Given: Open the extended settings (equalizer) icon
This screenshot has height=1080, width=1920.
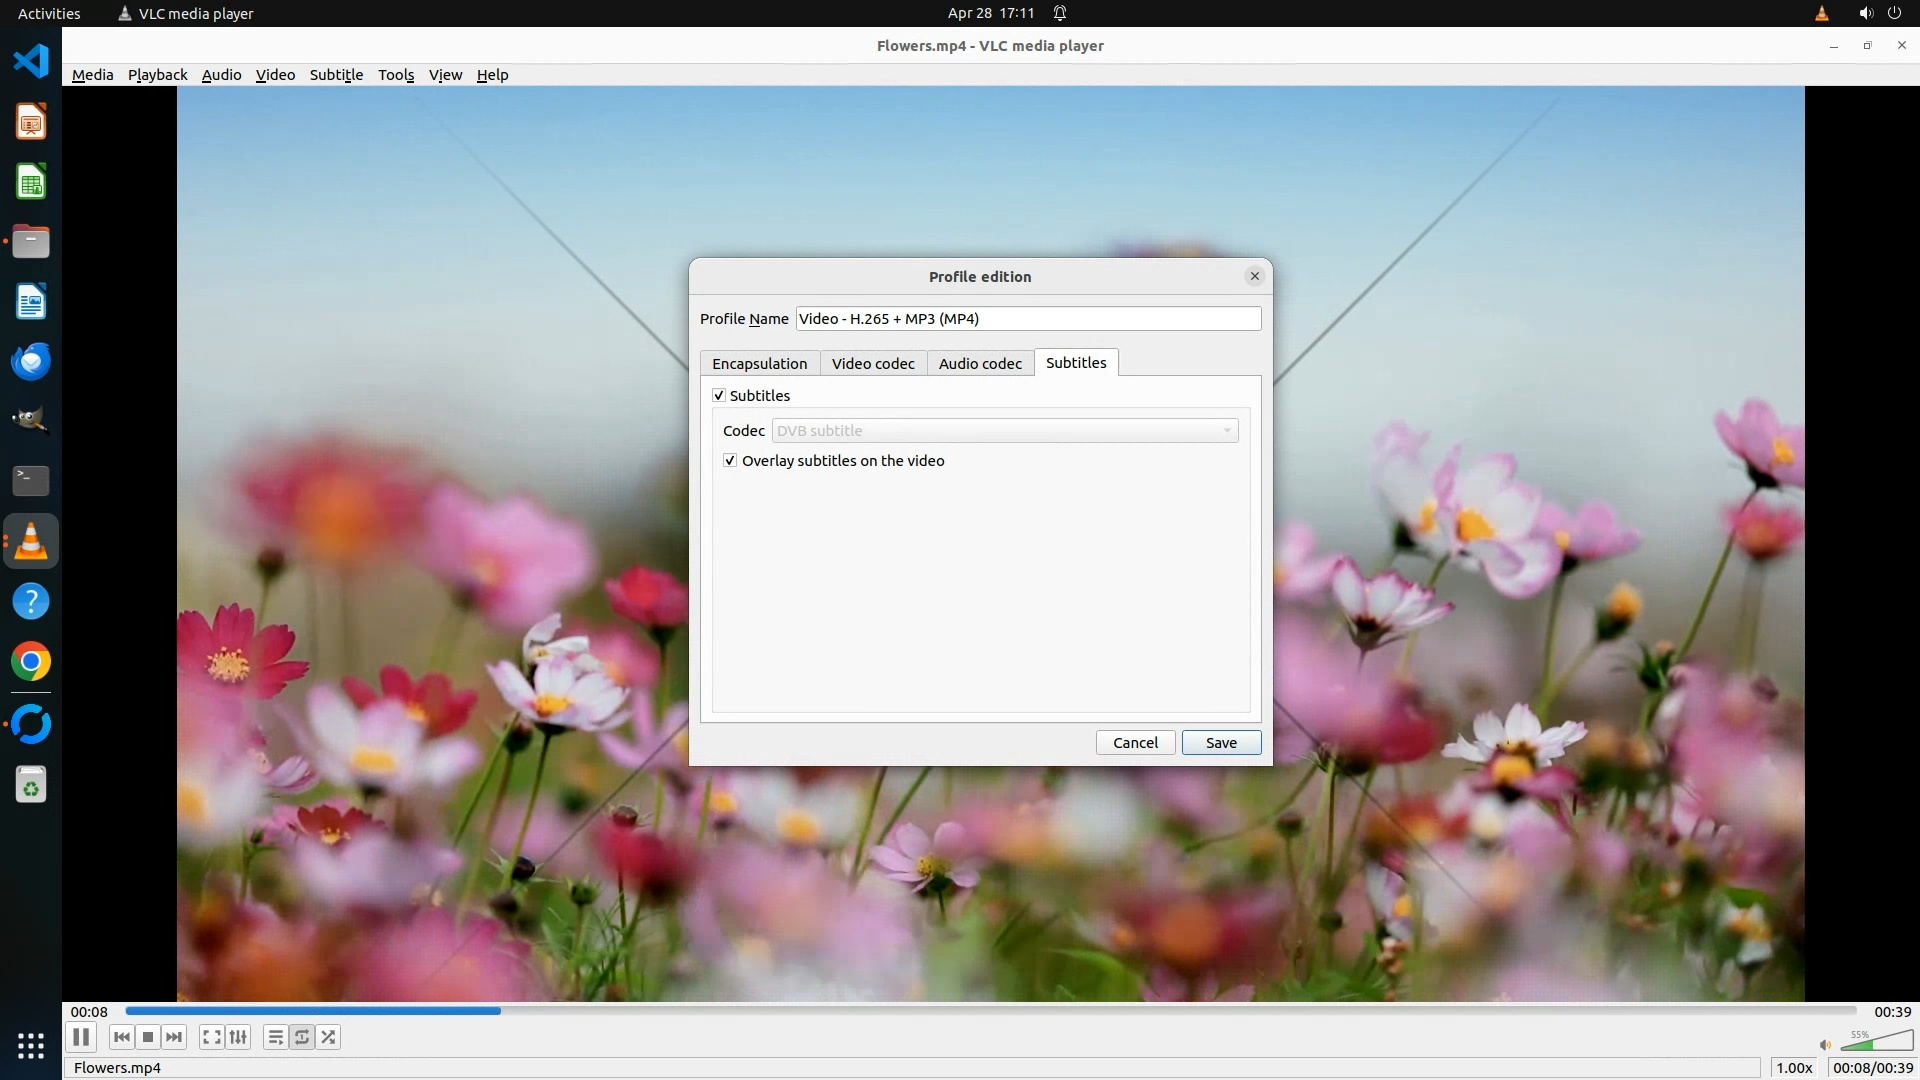Looking at the screenshot, I should (238, 1037).
